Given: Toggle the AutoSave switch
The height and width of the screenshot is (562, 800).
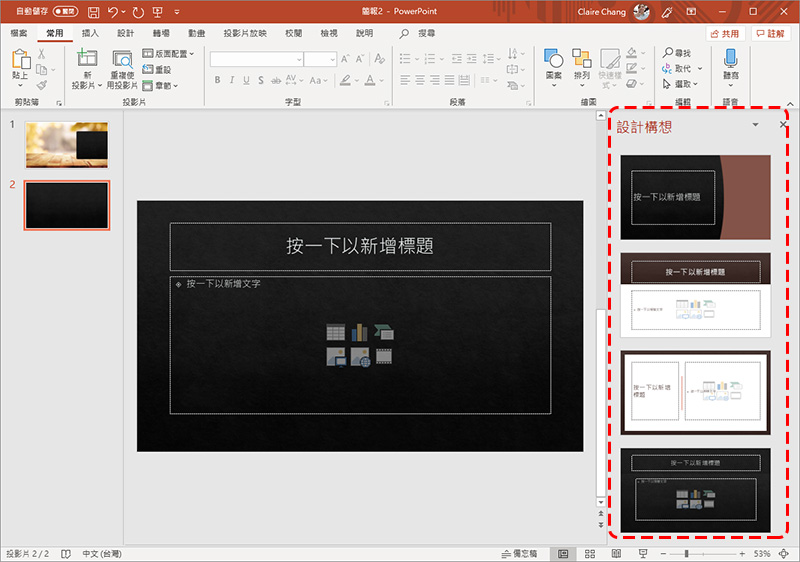Looking at the screenshot, I should pos(65,11).
